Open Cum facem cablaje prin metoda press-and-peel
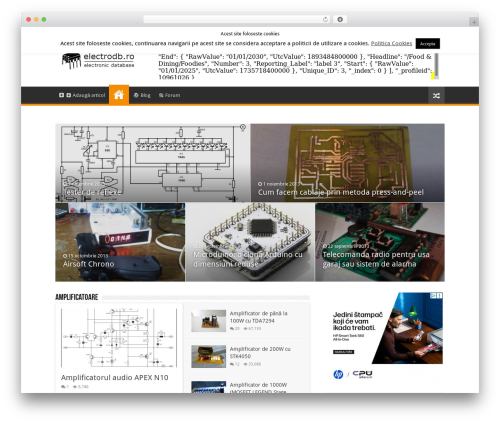The width and height of the screenshot is (500, 423). click(x=341, y=192)
